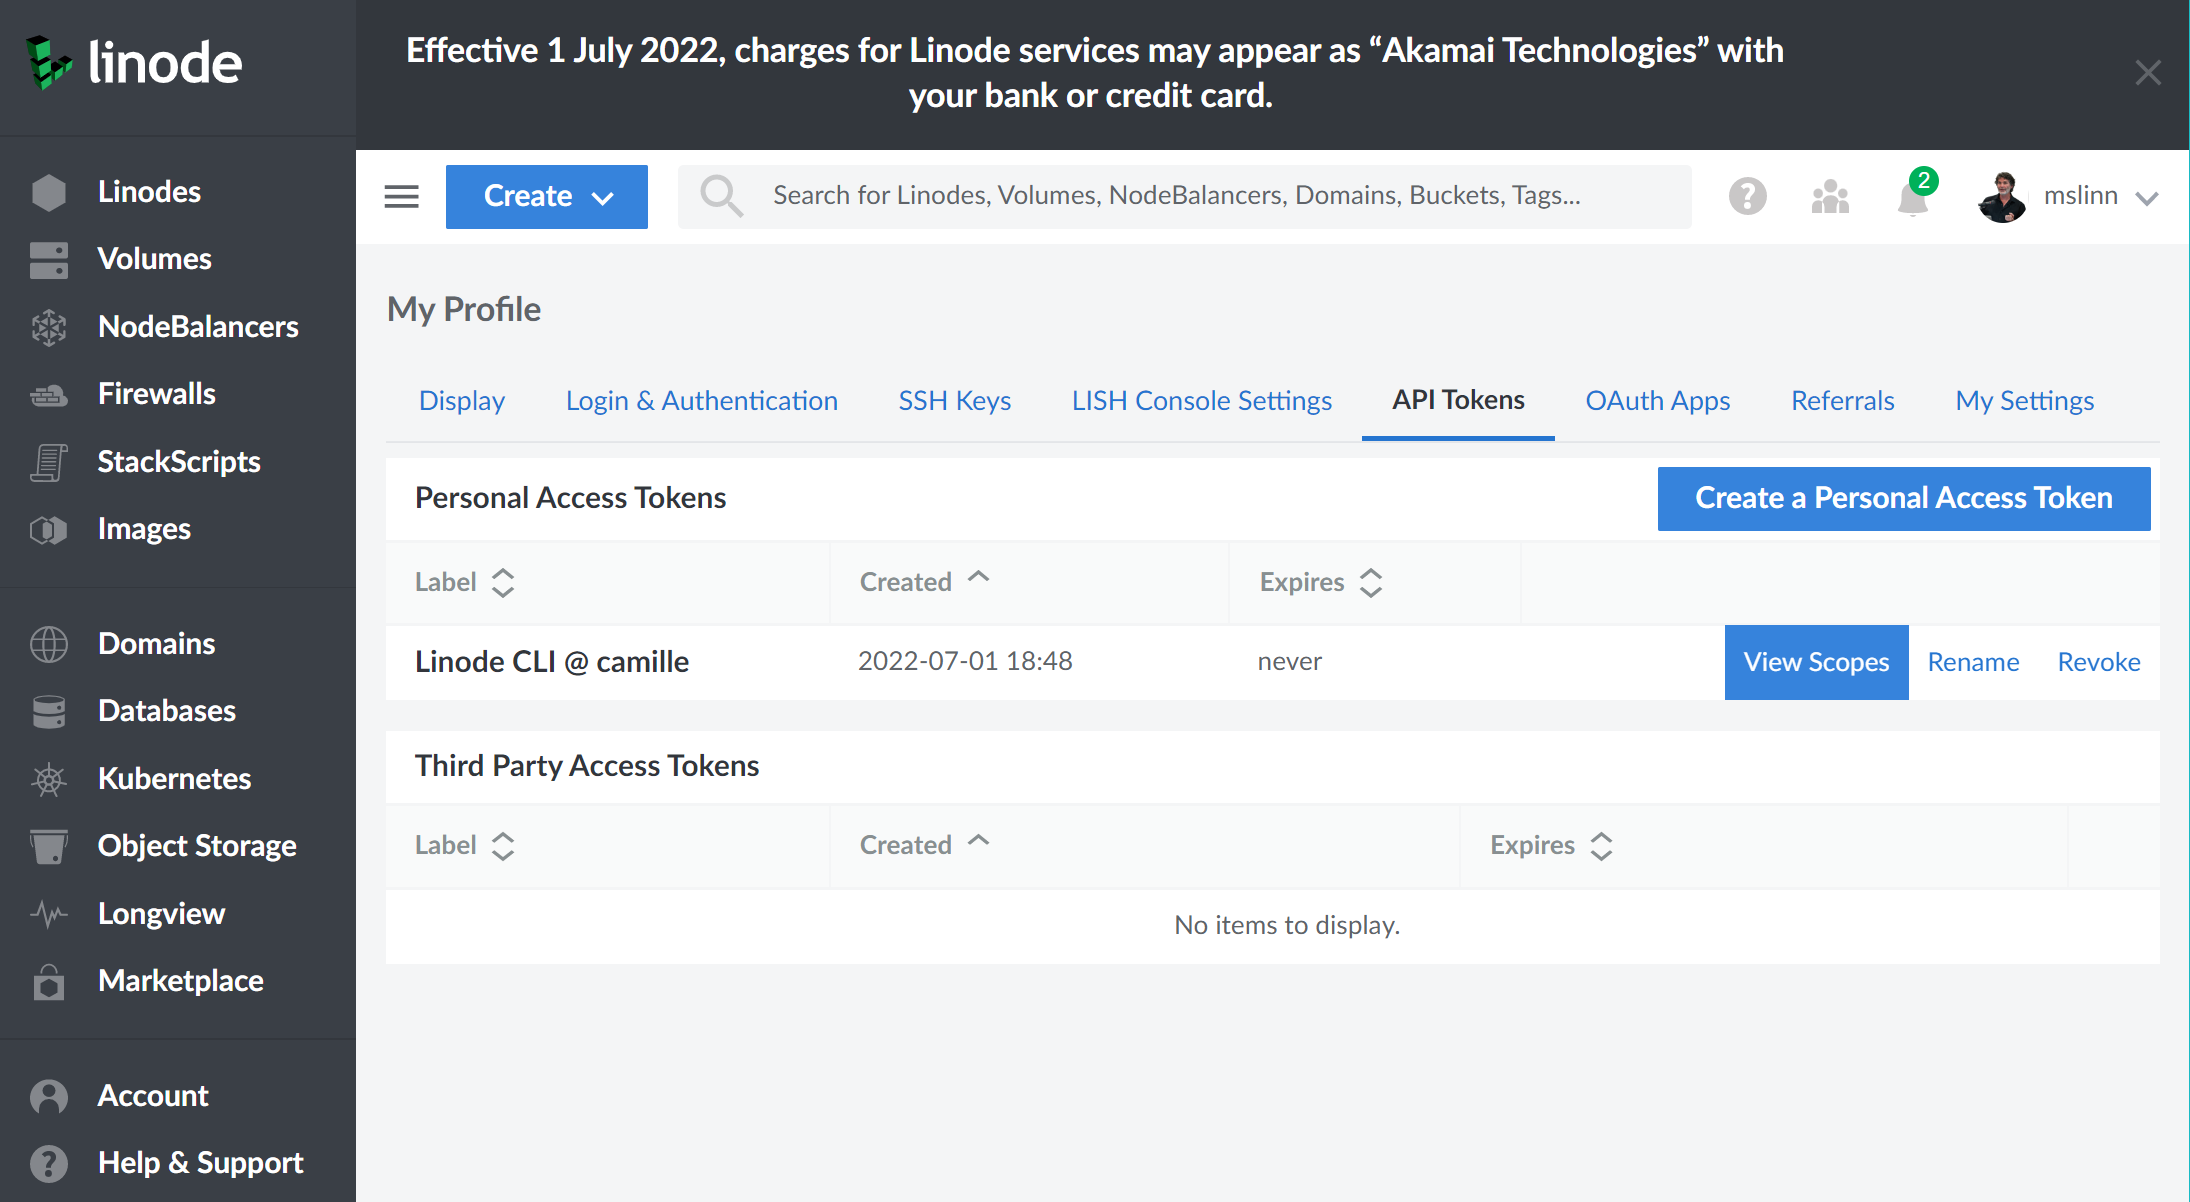Open the notifications bell icon
2190x1202 pixels.
1912,197
